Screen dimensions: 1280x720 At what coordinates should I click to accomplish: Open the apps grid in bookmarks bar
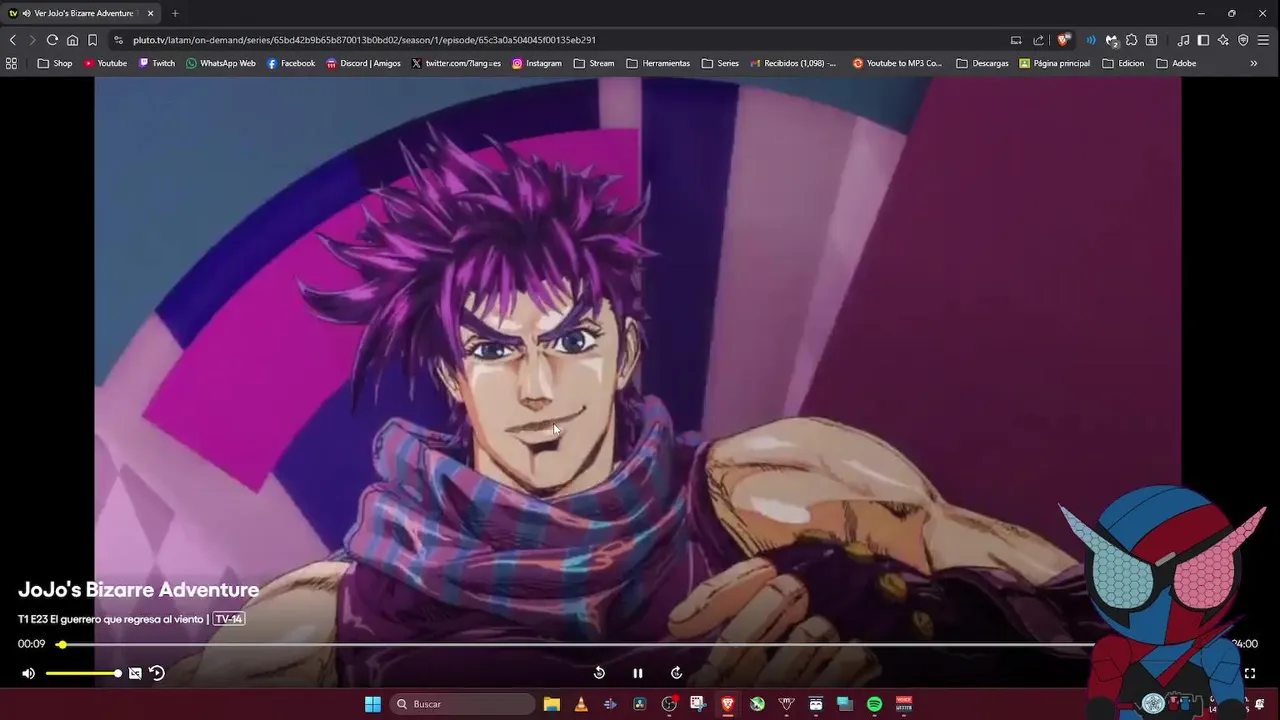(x=12, y=63)
